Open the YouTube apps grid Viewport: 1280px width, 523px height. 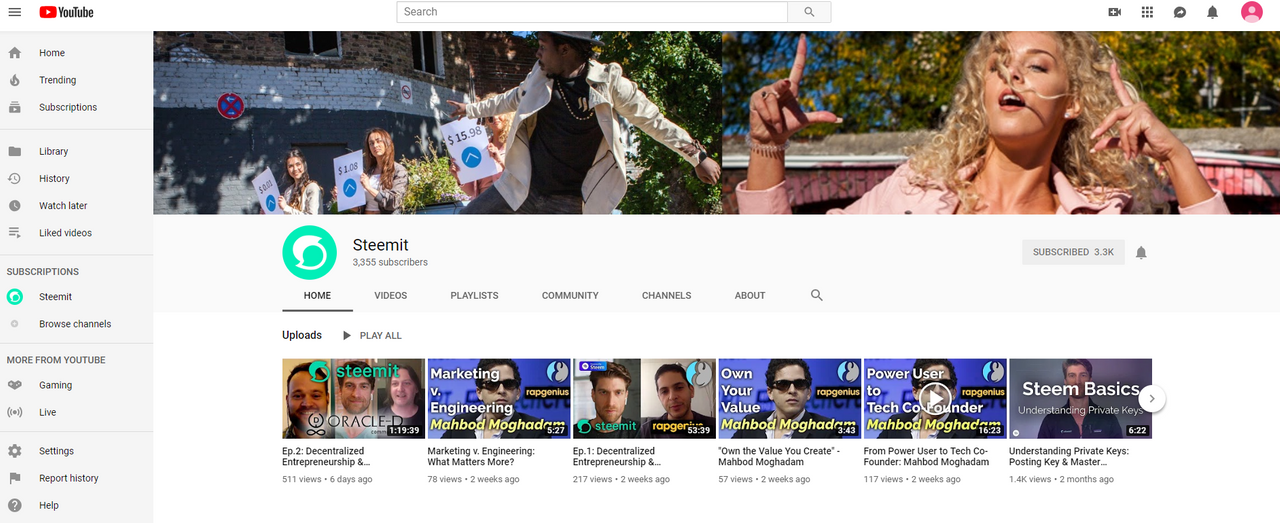[x=1147, y=12]
